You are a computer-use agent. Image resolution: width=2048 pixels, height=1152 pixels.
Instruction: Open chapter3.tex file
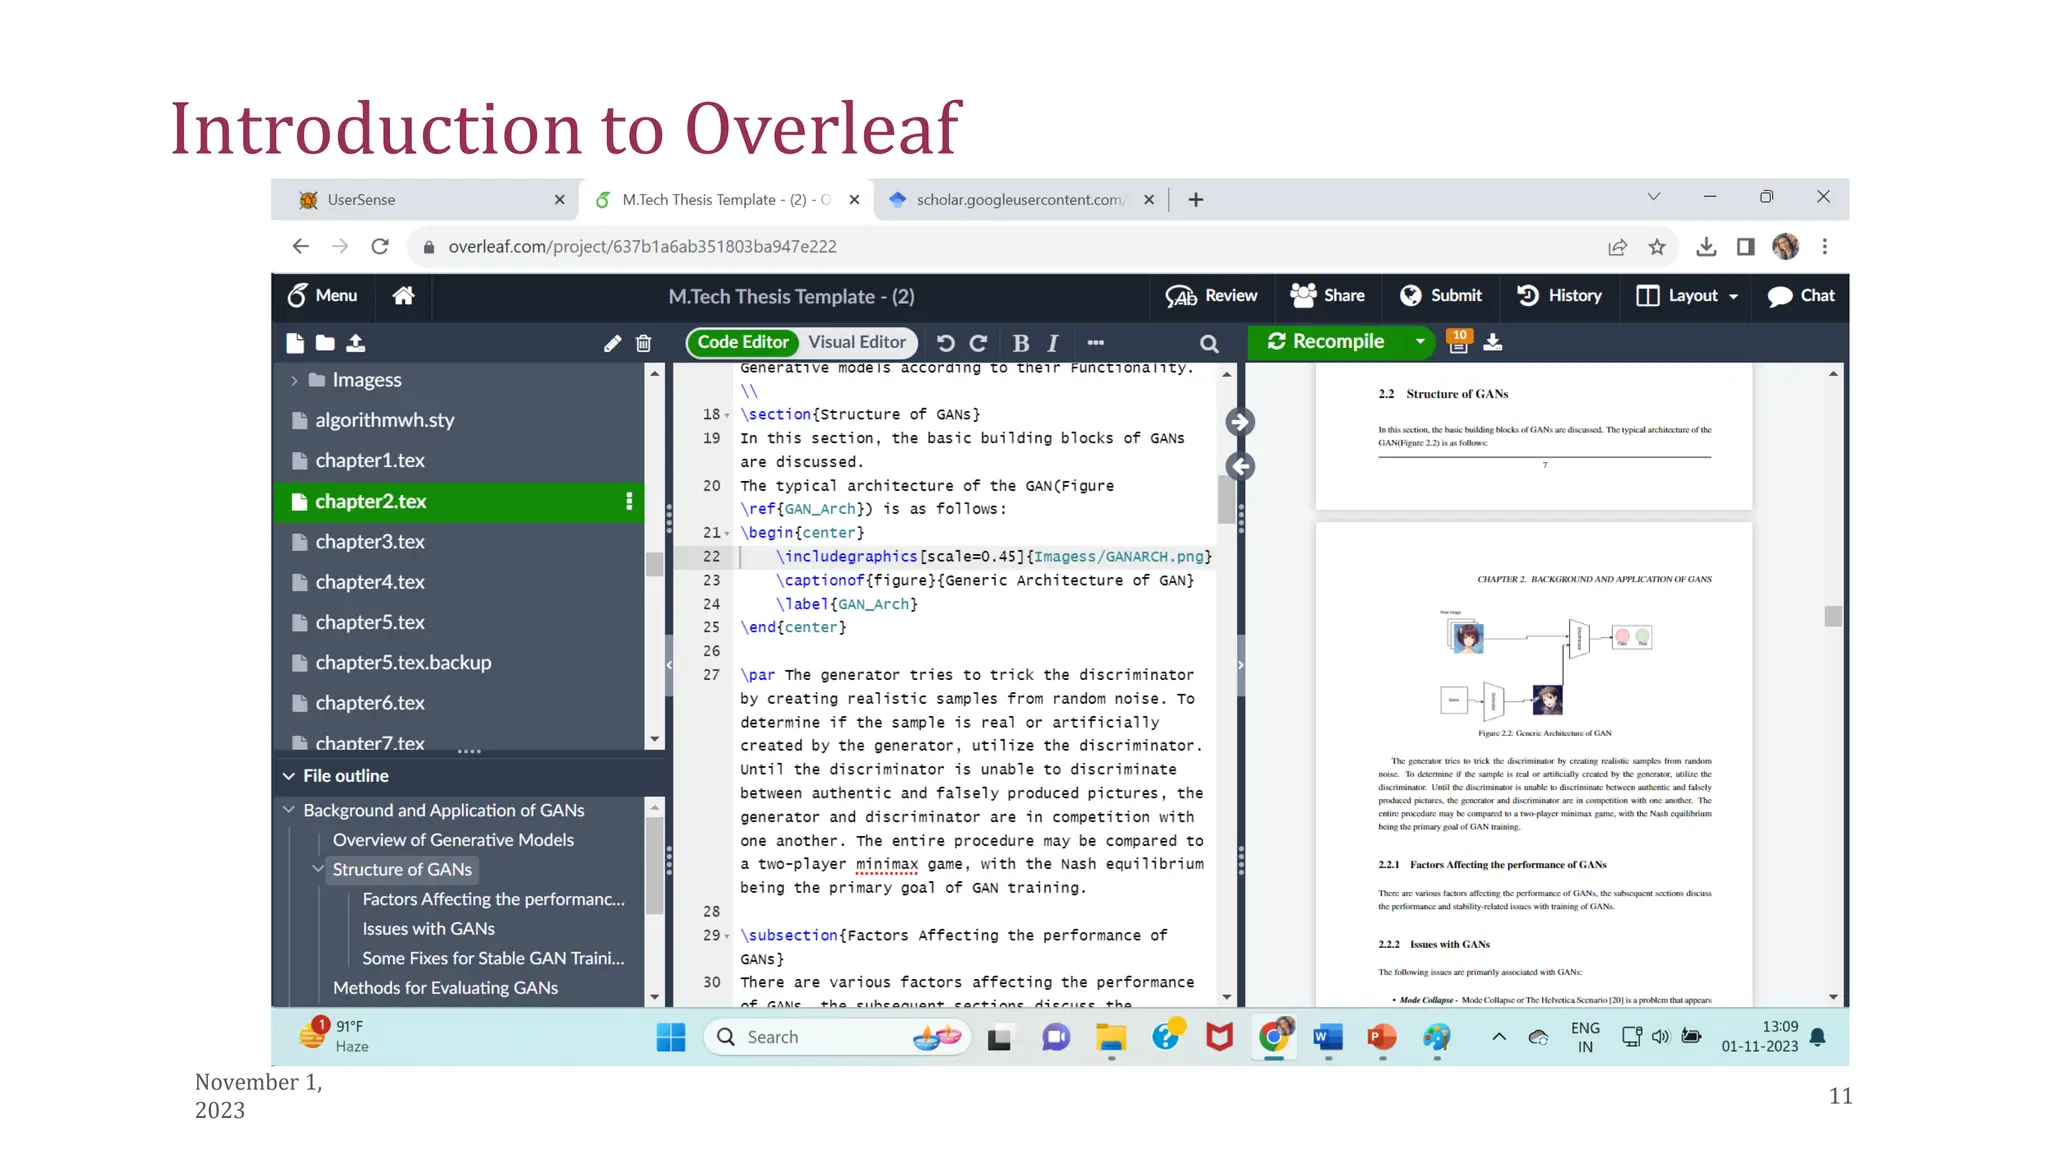tap(370, 541)
